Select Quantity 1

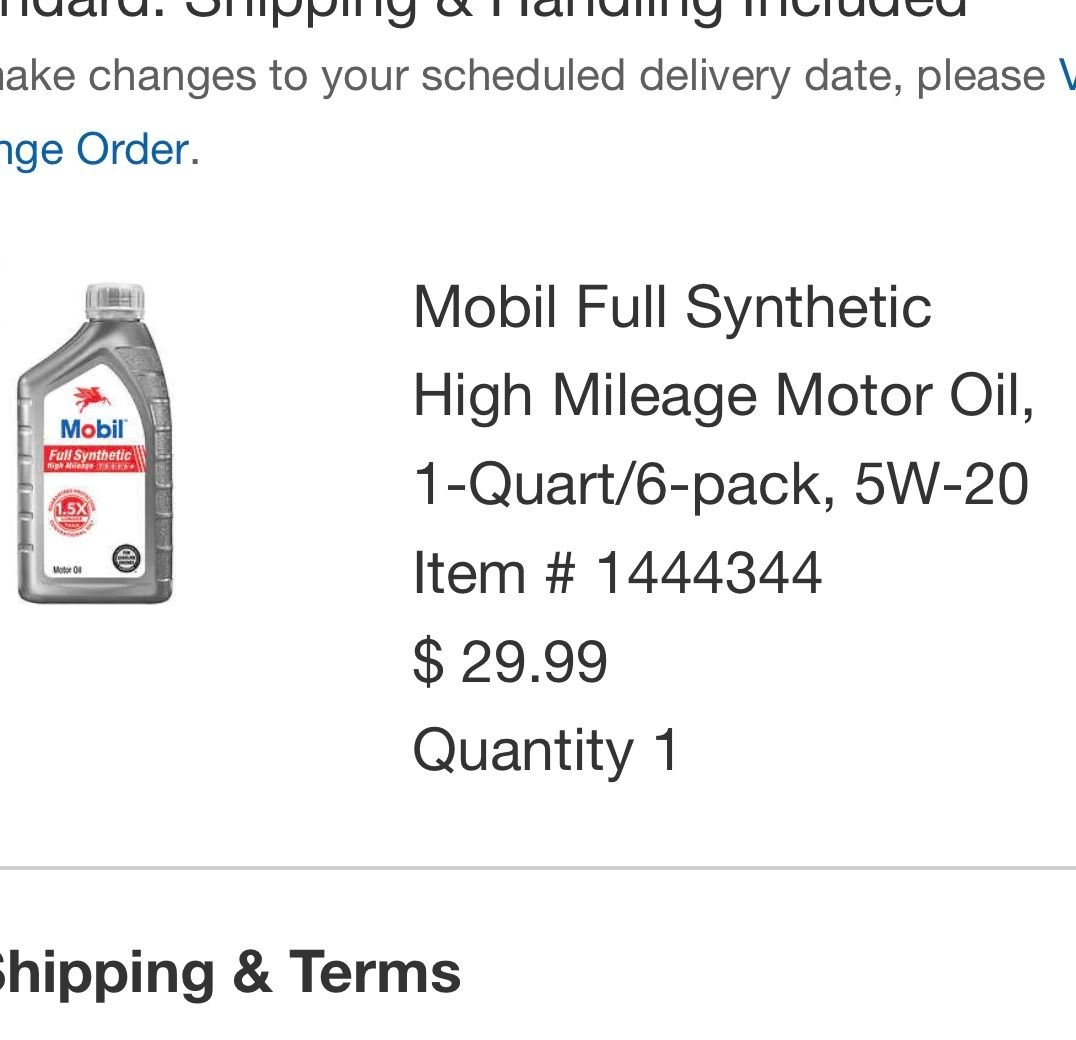click(545, 748)
